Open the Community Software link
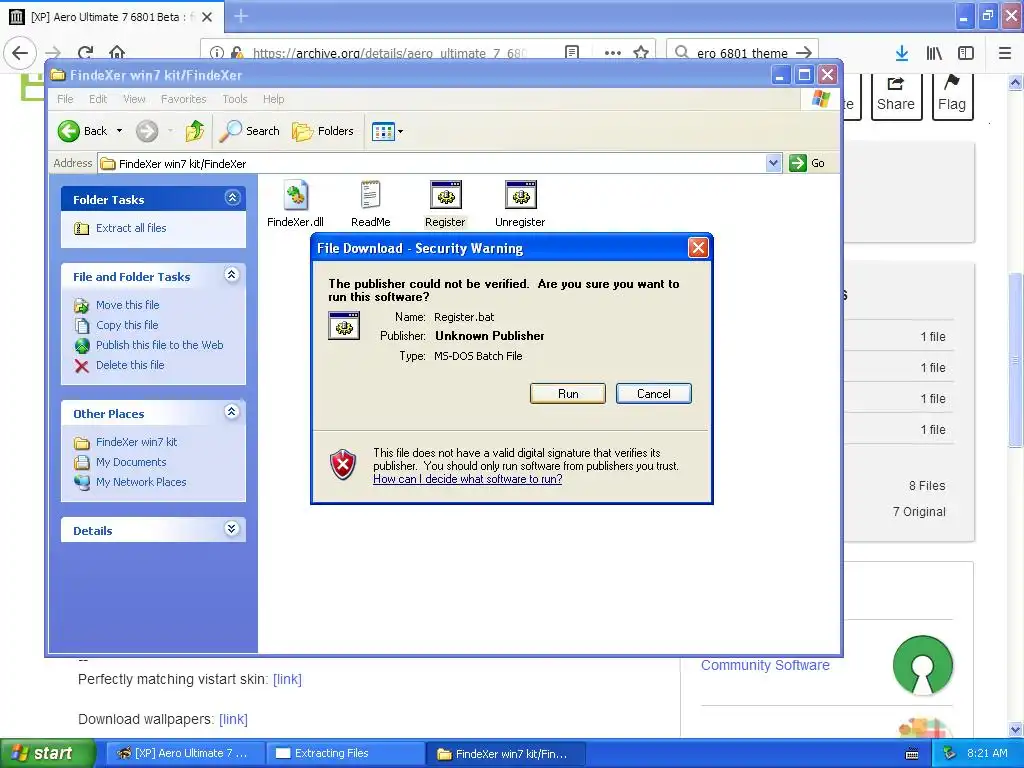 pyautogui.click(x=765, y=665)
